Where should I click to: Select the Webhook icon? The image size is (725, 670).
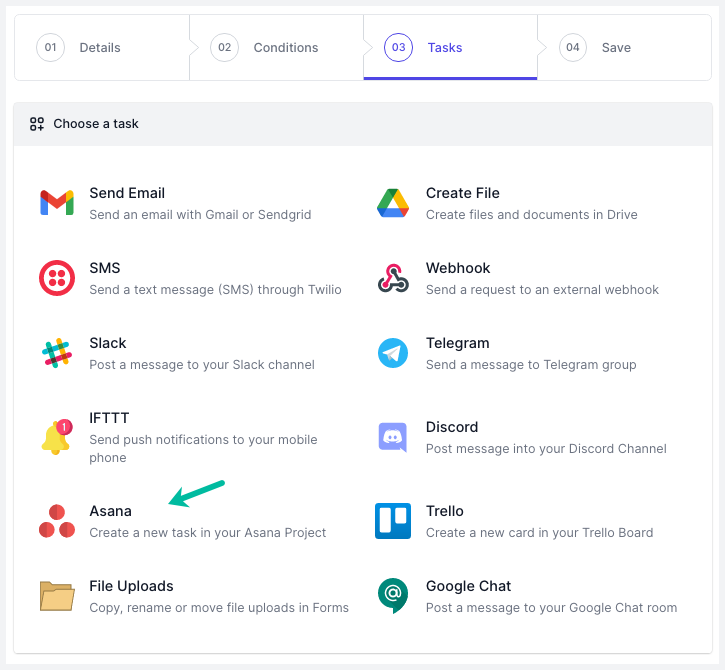pos(393,278)
